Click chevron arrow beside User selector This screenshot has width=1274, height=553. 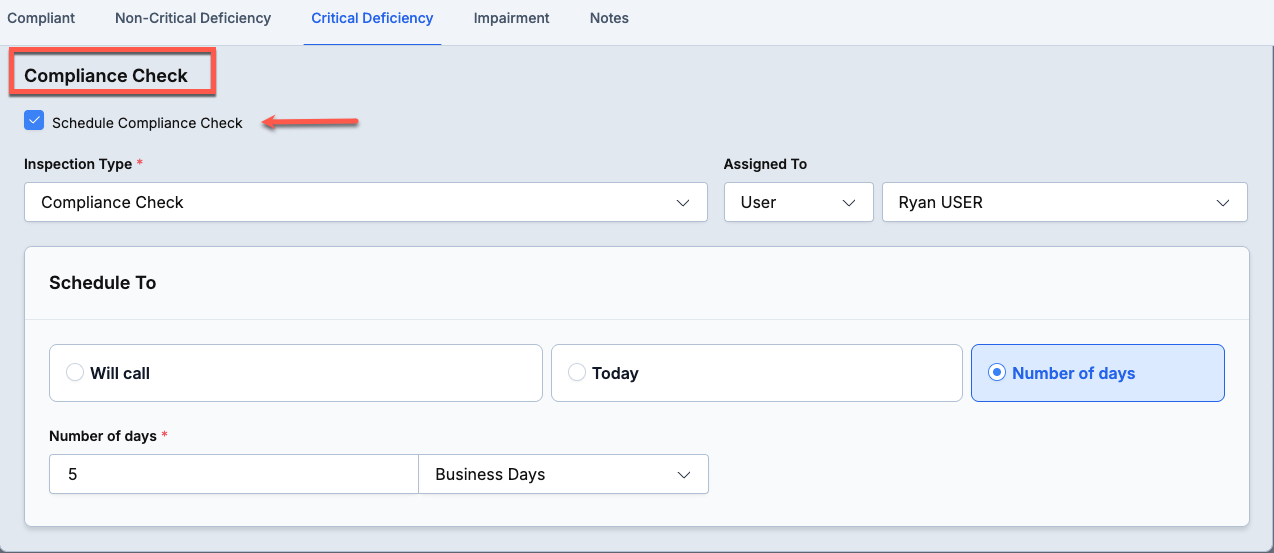pyautogui.click(x=849, y=203)
